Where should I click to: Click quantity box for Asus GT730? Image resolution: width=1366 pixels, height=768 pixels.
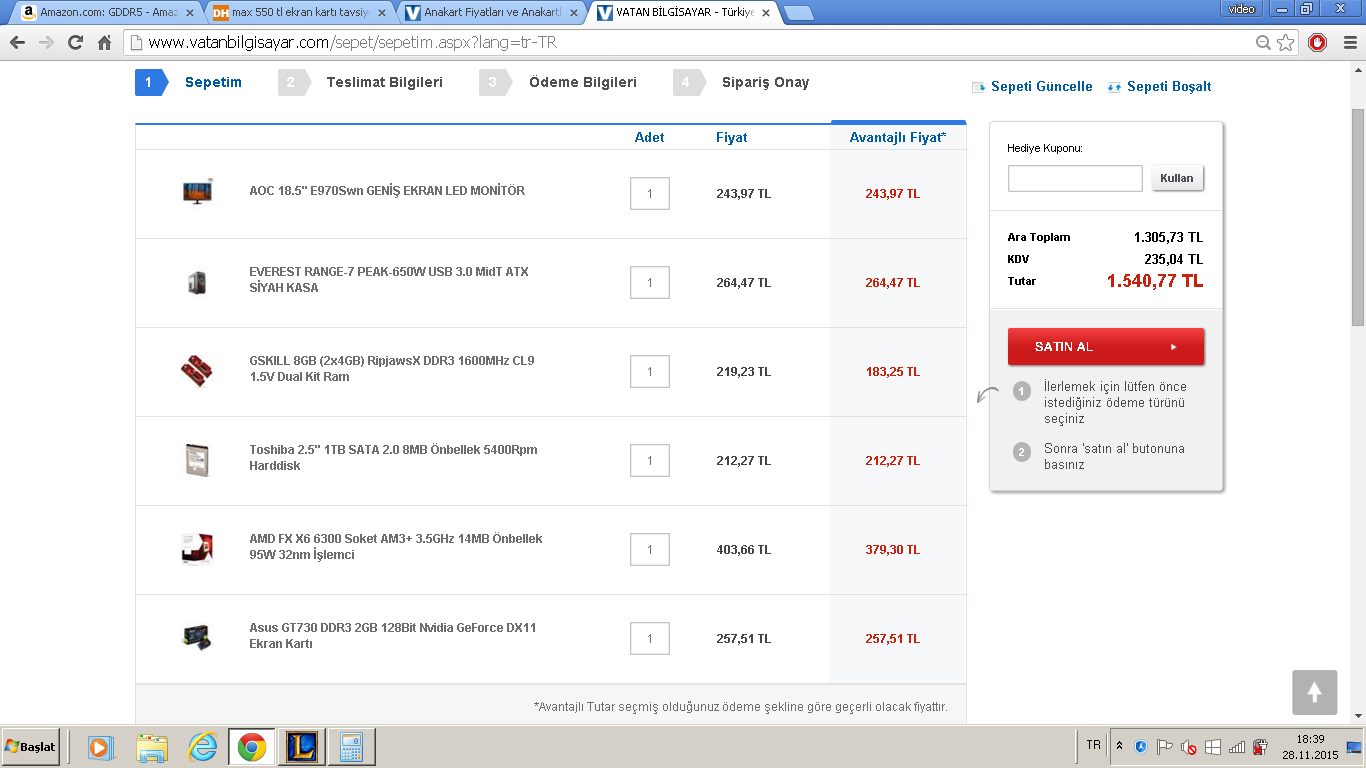(x=650, y=638)
